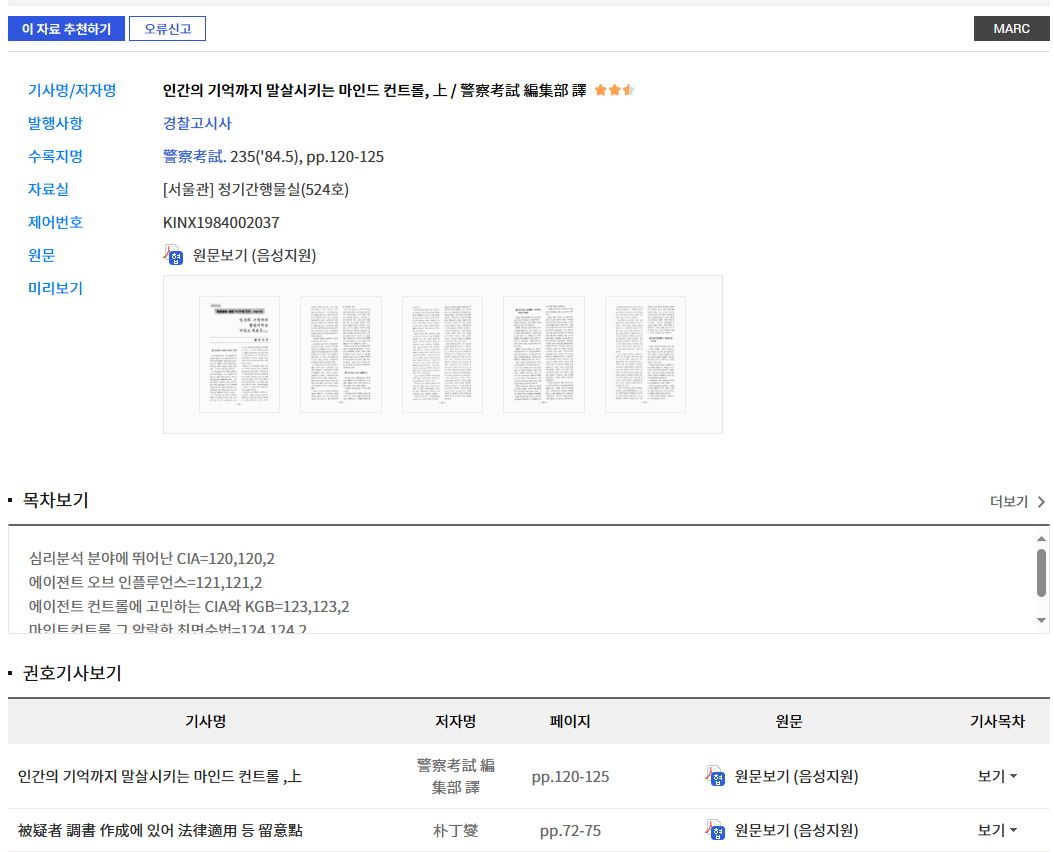Viewport: 1053px width, 852px height.
Task: Click location text [서울관] 정기간행물실(524호)
Action: pos(256,189)
